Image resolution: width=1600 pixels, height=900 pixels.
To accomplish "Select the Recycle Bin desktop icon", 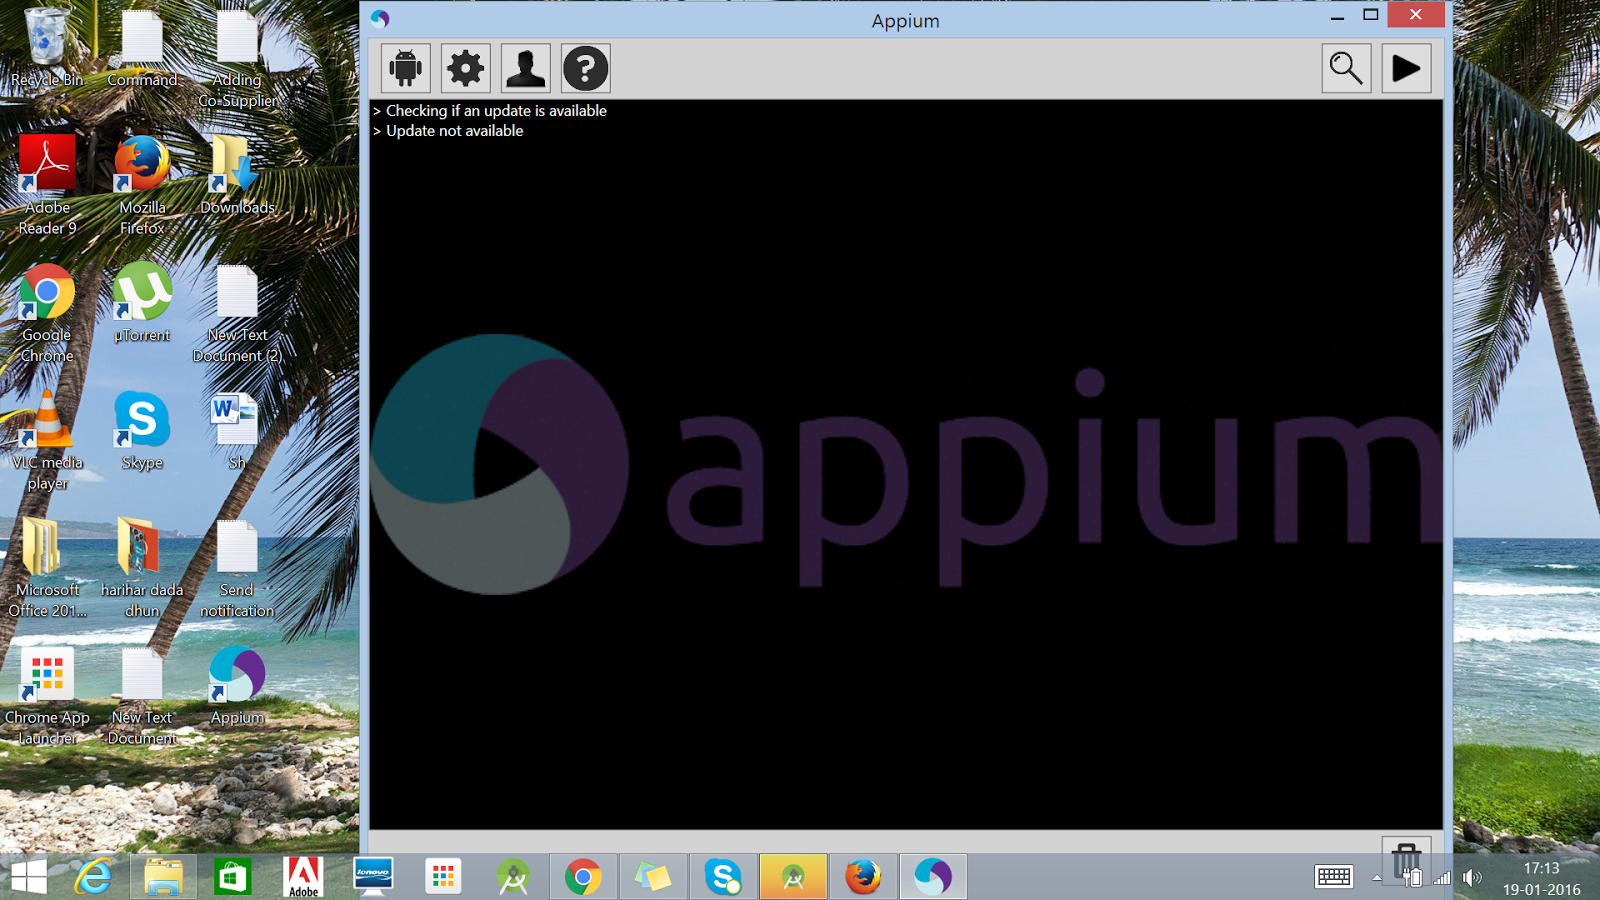I will (x=47, y=47).
